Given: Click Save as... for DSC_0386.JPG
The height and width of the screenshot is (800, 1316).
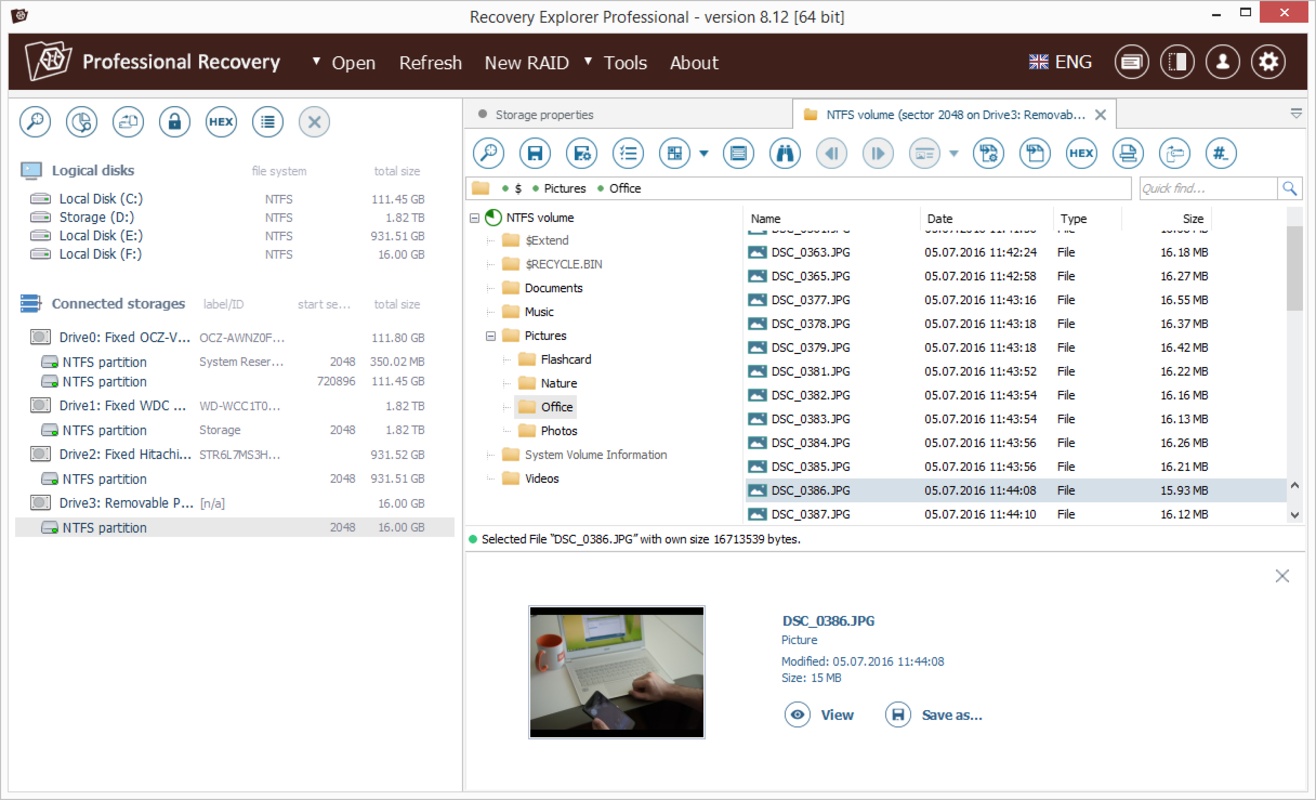Looking at the screenshot, I should tap(934, 715).
